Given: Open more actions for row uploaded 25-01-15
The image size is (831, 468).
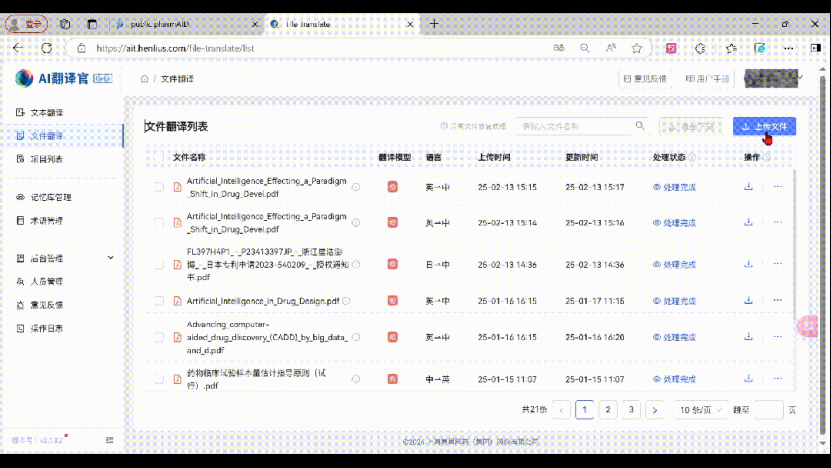Looking at the screenshot, I should 777,378.
